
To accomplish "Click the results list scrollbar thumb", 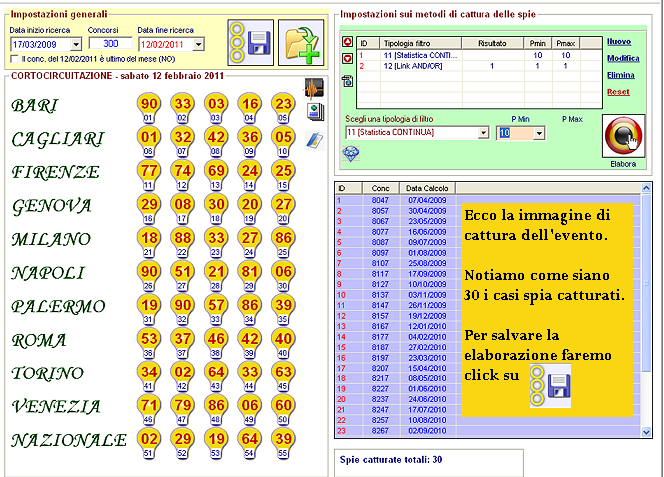I will point(646,283).
